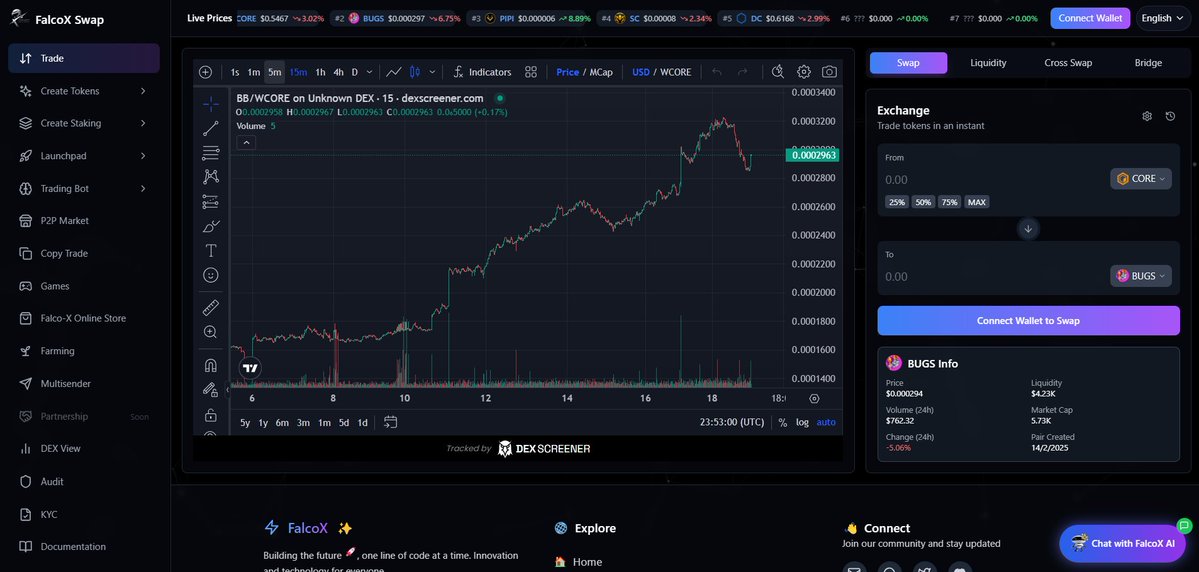Image resolution: width=1199 pixels, height=572 pixels.
Task: Select the XABCD pattern tool
Action: click(x=210, y=177)
